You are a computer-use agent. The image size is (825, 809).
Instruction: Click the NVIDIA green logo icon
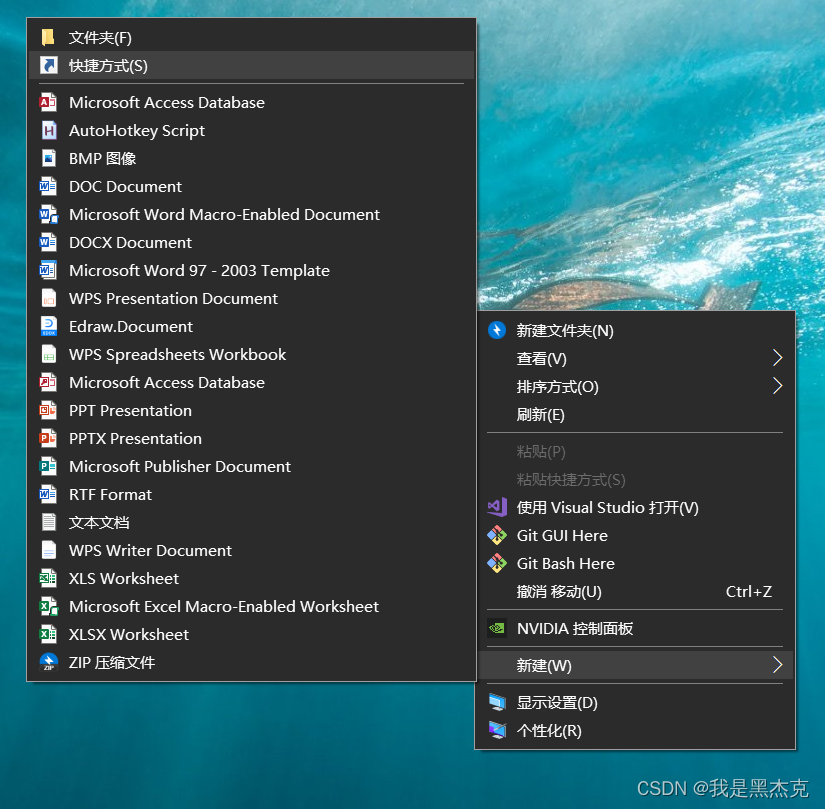pyautogui.click(x=497, y=628)
